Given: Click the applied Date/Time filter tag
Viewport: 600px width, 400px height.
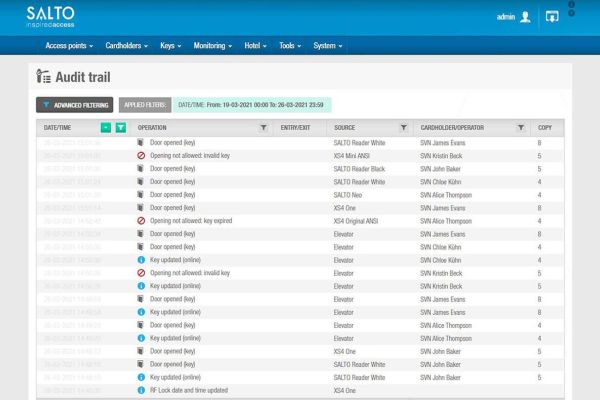Looking at the screenshot, I should coord(250,104).
